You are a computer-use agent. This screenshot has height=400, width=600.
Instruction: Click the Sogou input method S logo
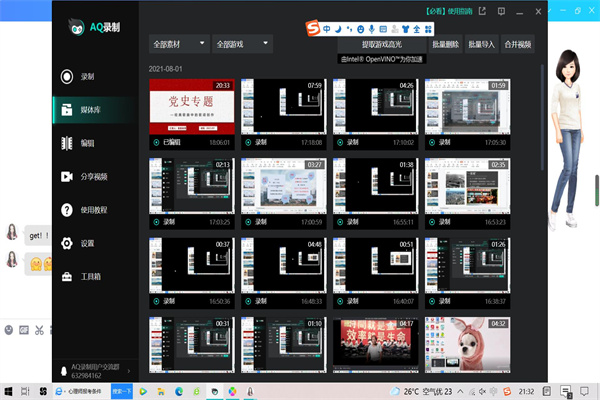coord(313,29)
